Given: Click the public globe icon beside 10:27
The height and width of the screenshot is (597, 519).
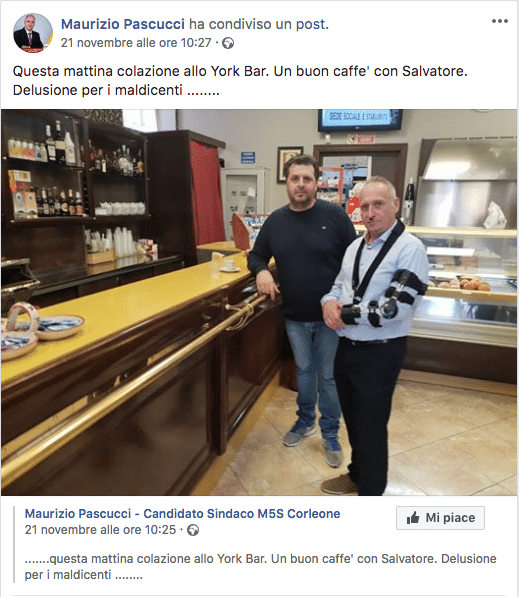Looking at the screenshot, I should 228,43.
